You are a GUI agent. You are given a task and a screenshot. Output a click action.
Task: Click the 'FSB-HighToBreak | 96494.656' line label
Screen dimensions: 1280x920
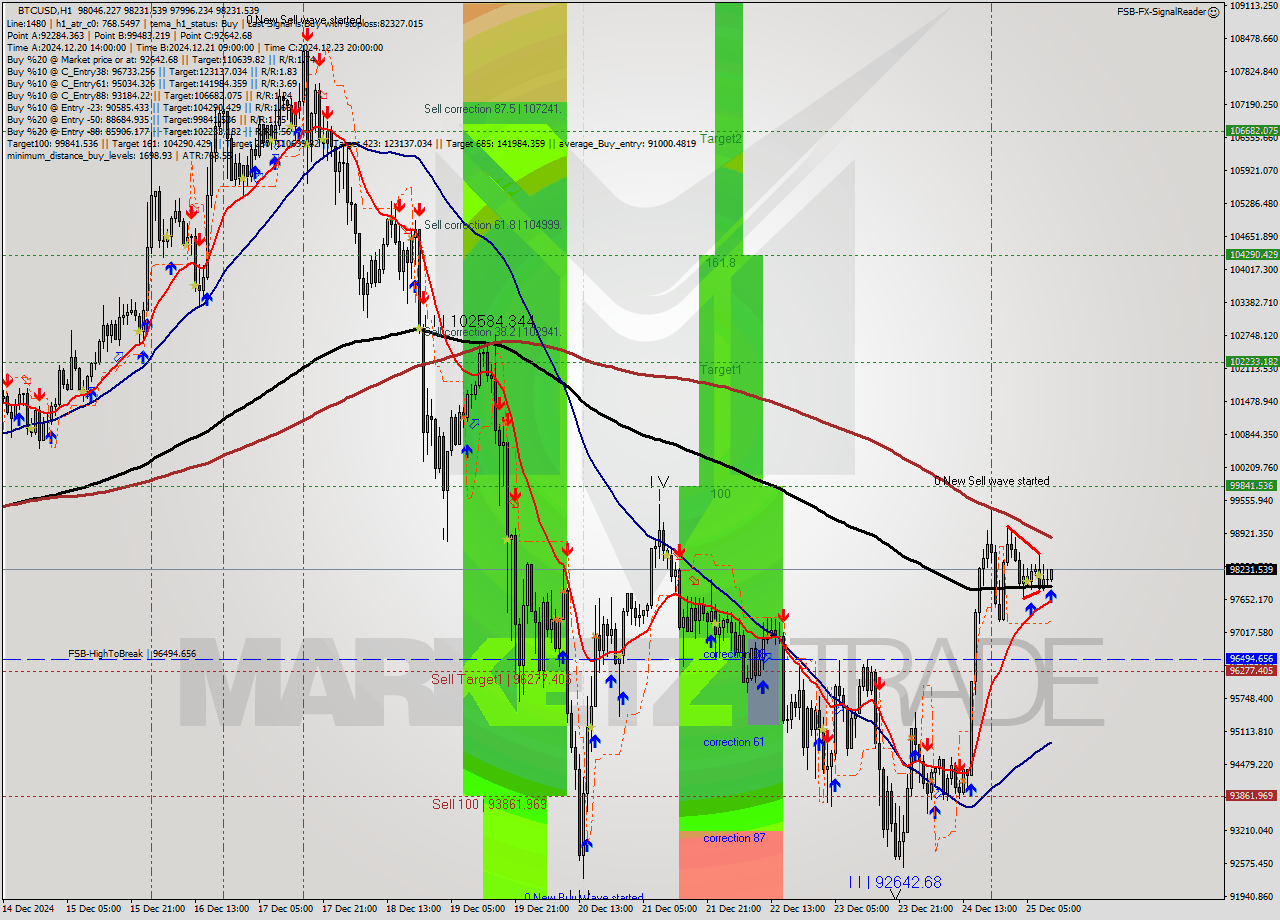pyautogui.click(x=132, y=654)
